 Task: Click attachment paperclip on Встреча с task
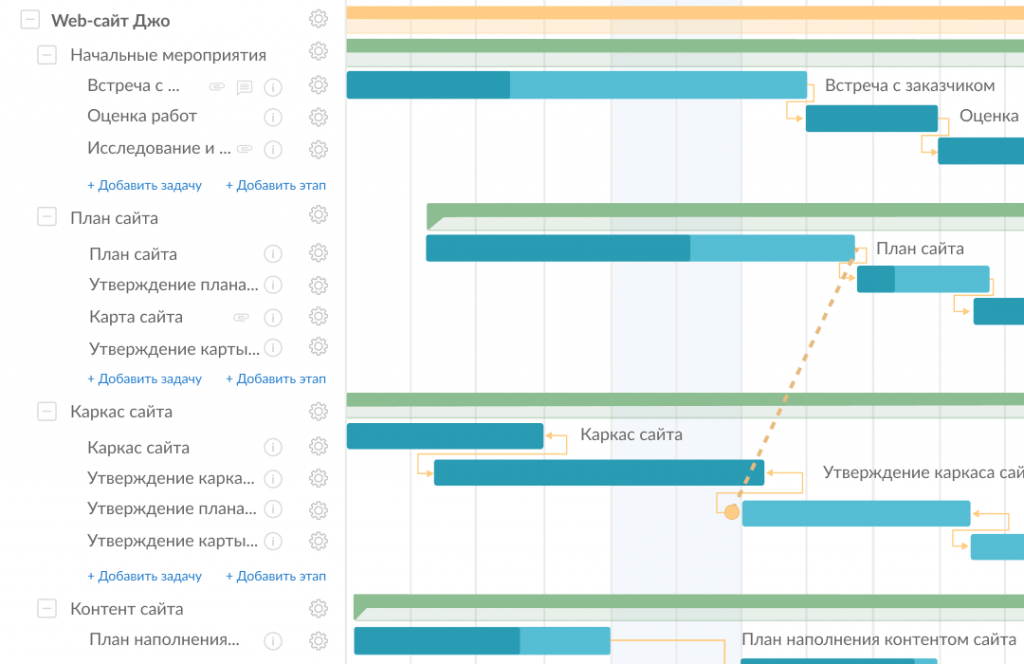[x=216, y=87]
